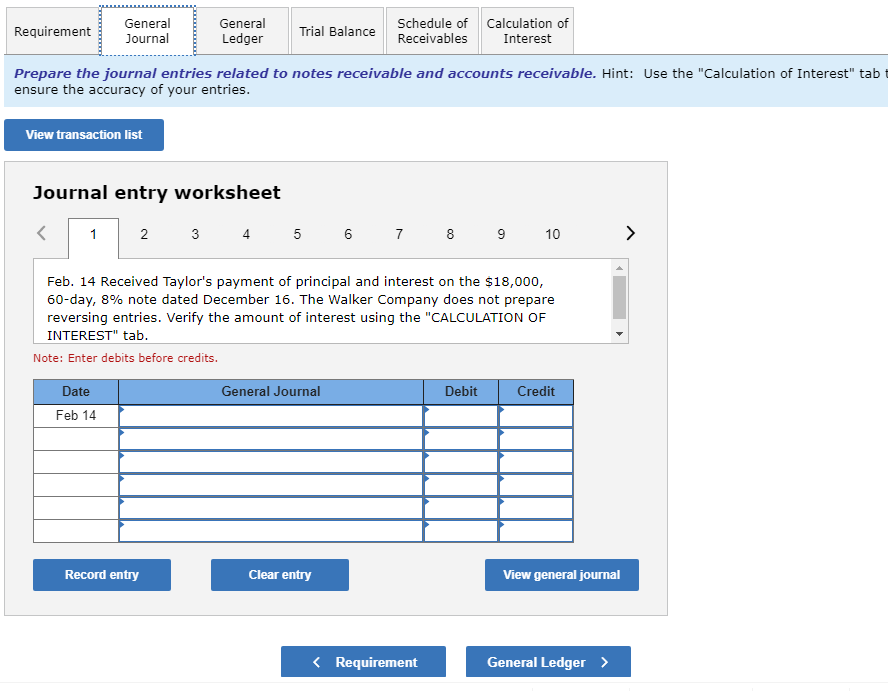Click Debit field in last journal row
888x691 pixels.
[x=461, y=531]
